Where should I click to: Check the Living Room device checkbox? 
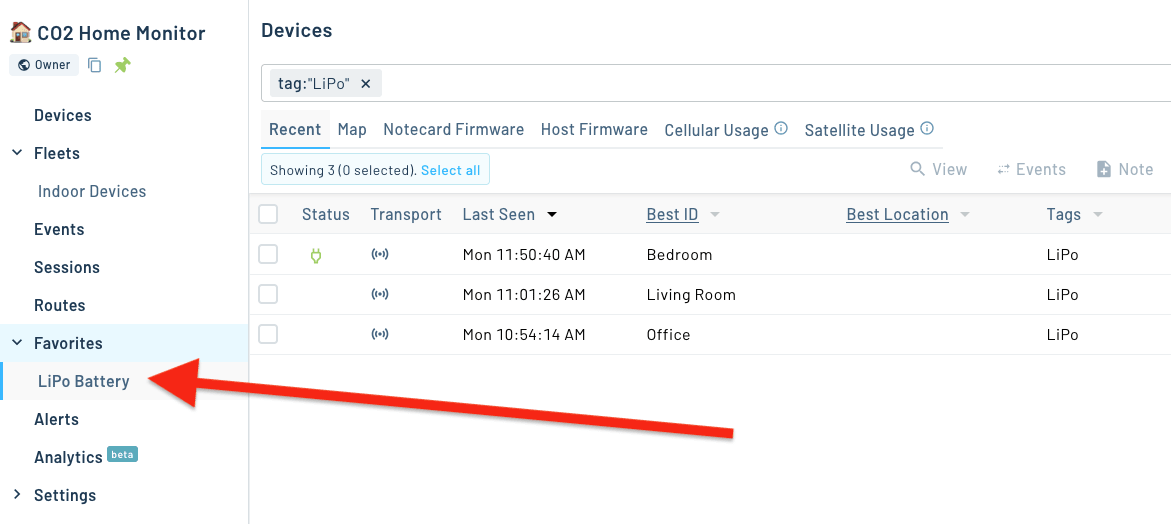tap(268, 295)
